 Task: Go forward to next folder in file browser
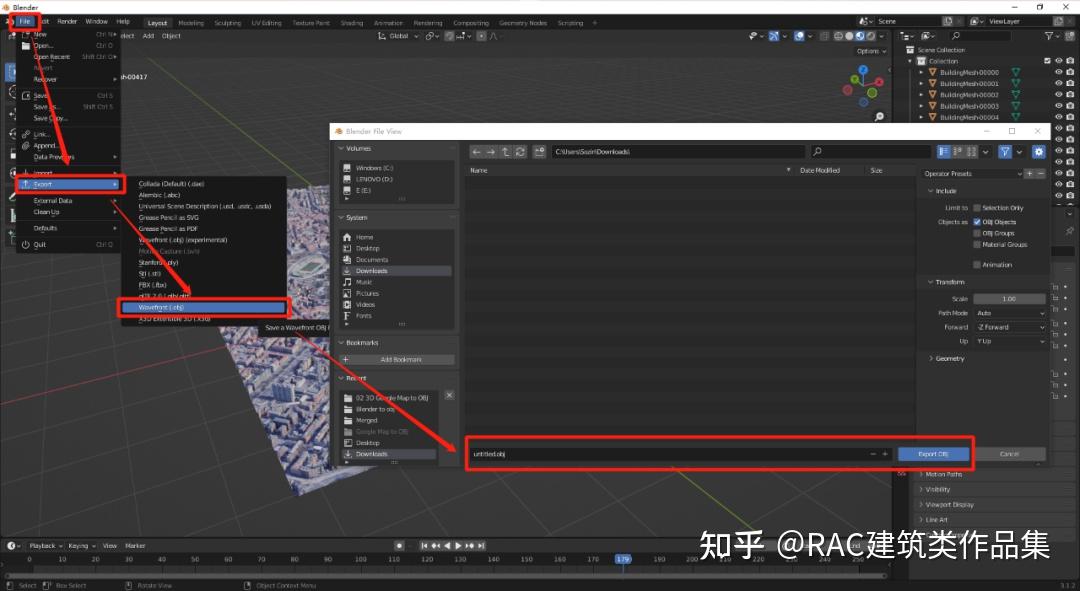pyautogui.click(x=491, y=152)
